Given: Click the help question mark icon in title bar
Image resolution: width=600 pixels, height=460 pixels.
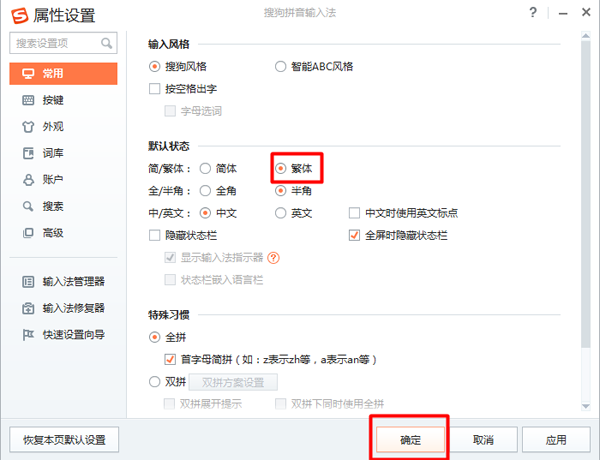Looking at the screenshot, I should pos(532,12).
